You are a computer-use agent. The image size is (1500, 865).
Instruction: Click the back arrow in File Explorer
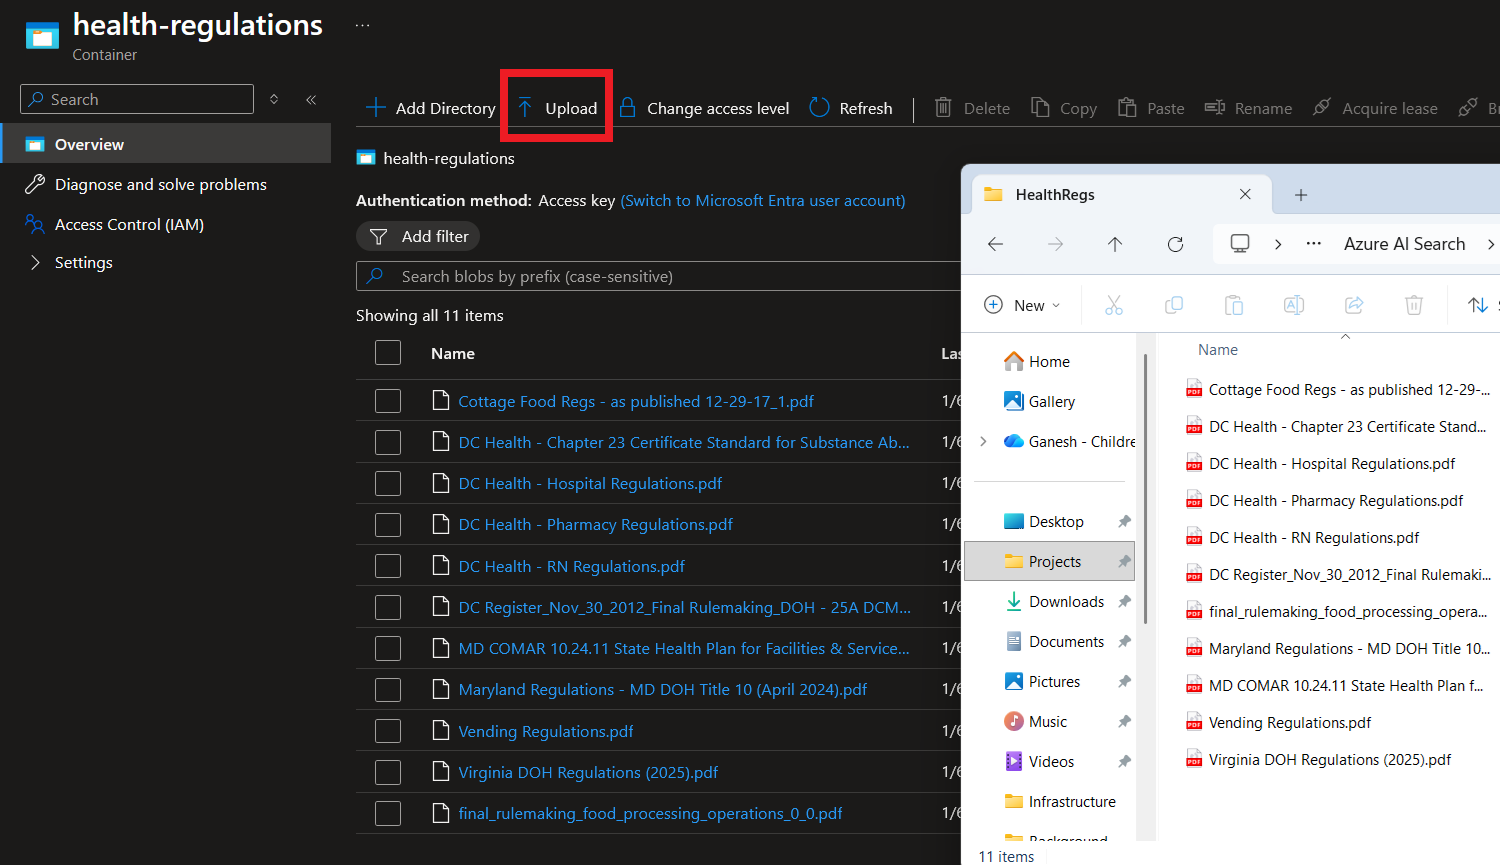(x=995, y=244)
